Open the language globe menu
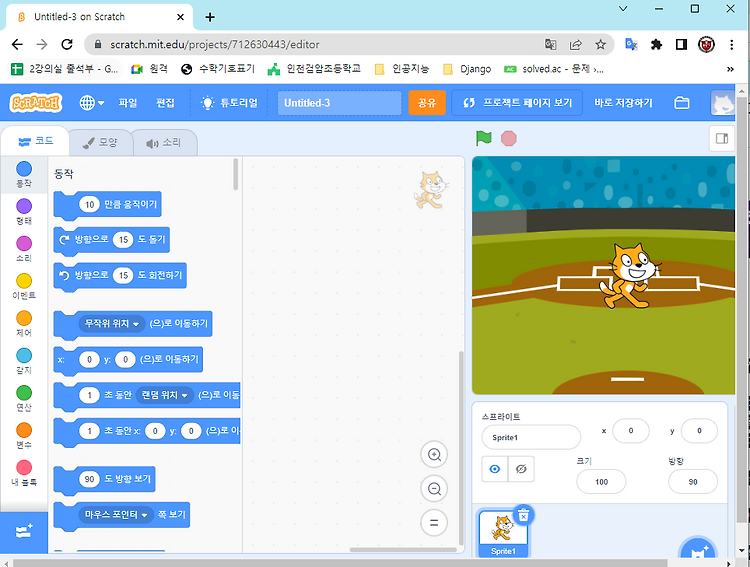Viewport: 750px width, 567px height. 92,103
